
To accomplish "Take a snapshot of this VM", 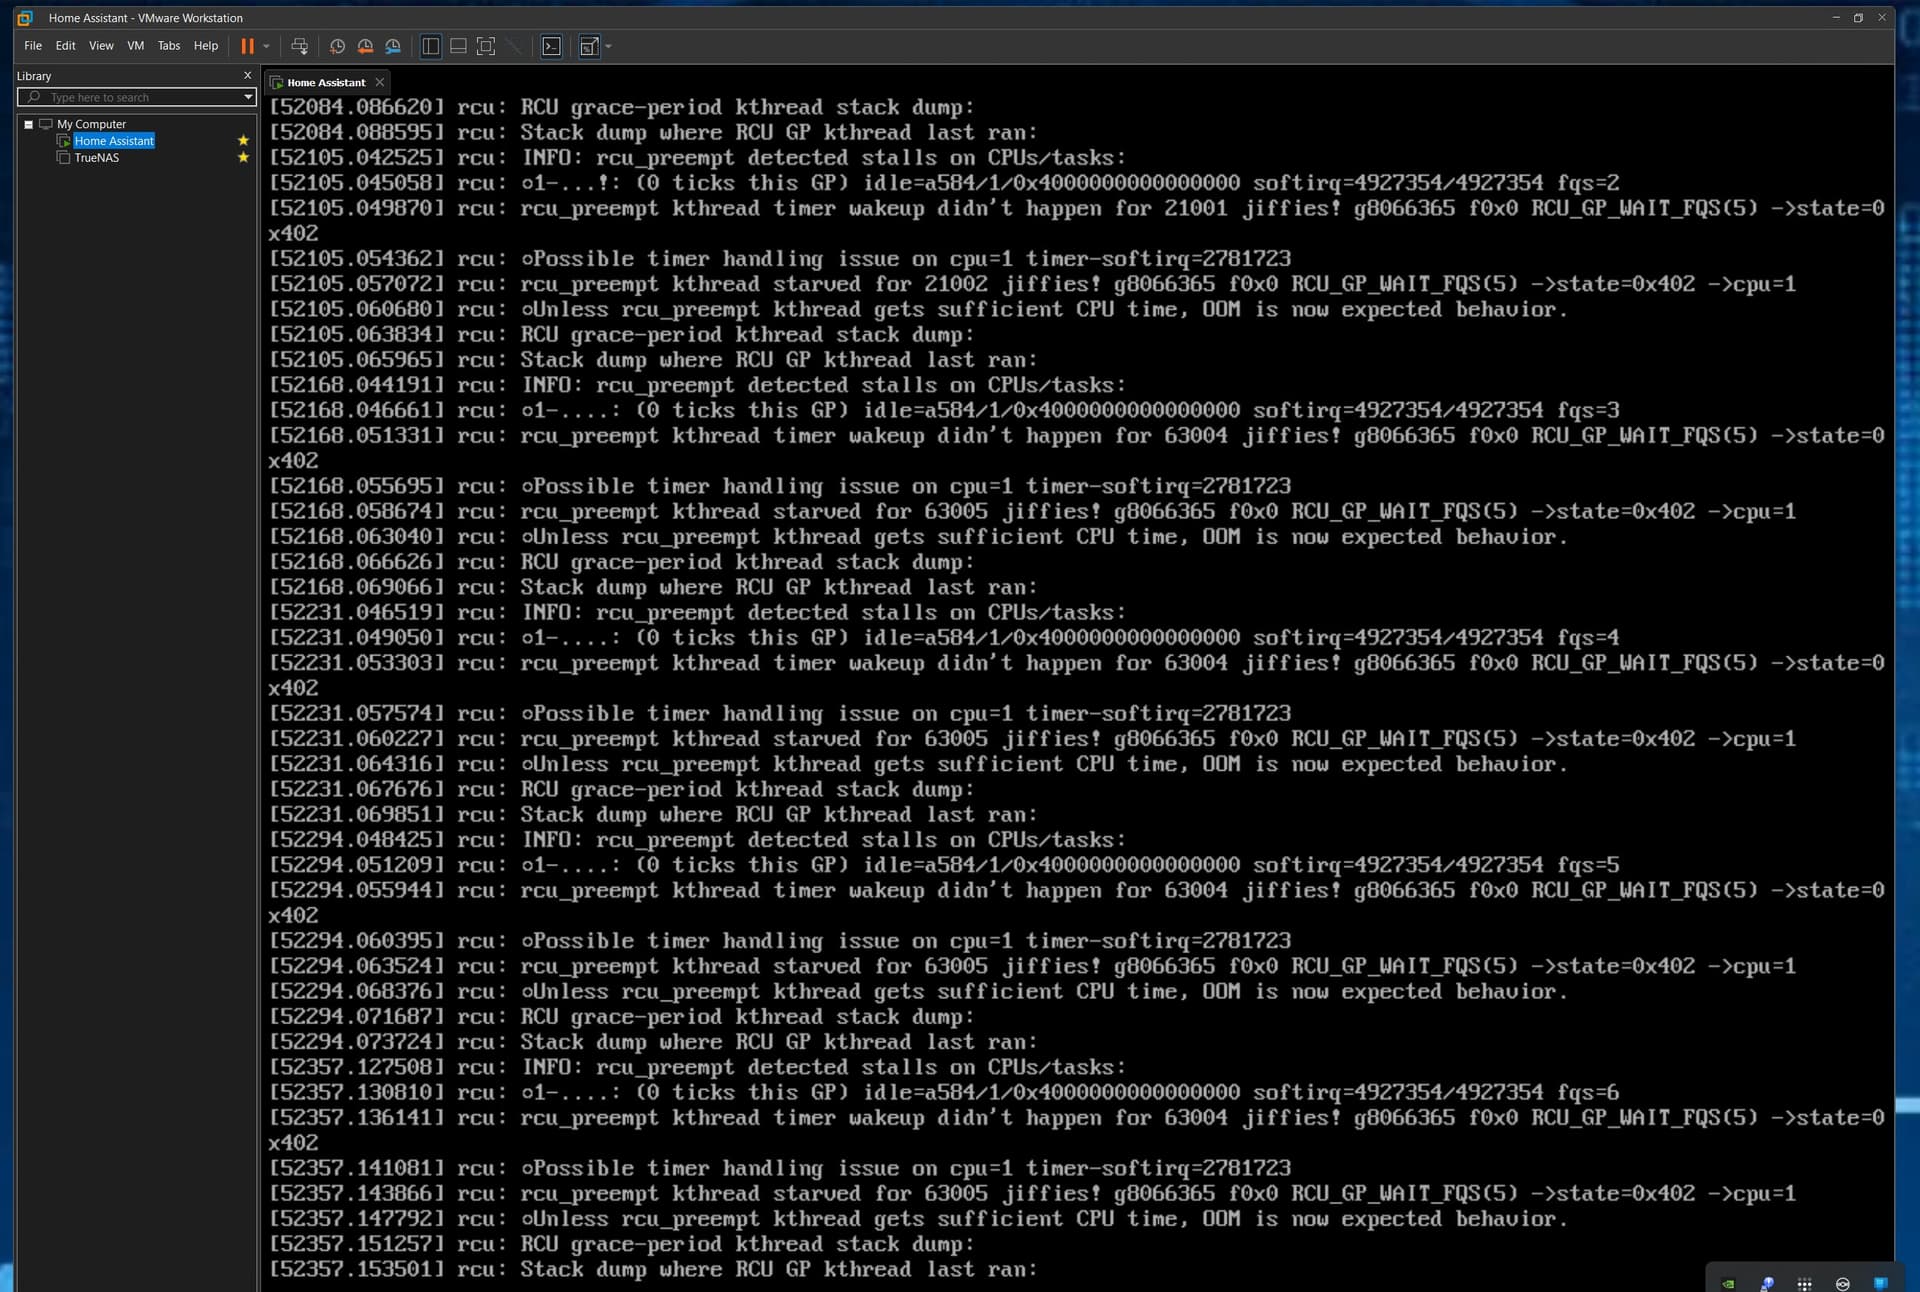I will point(337,46).
